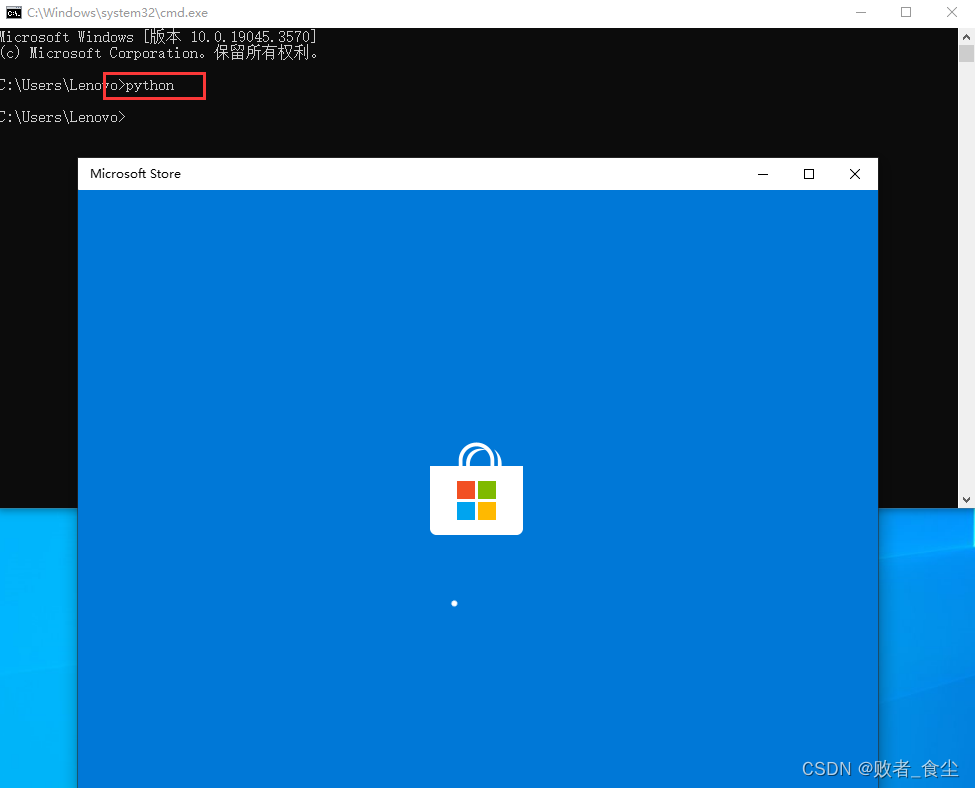Viewport: 975px width, 788px height.
Task: Click the Microsoft Windows version line
Action: pos(159,37)
